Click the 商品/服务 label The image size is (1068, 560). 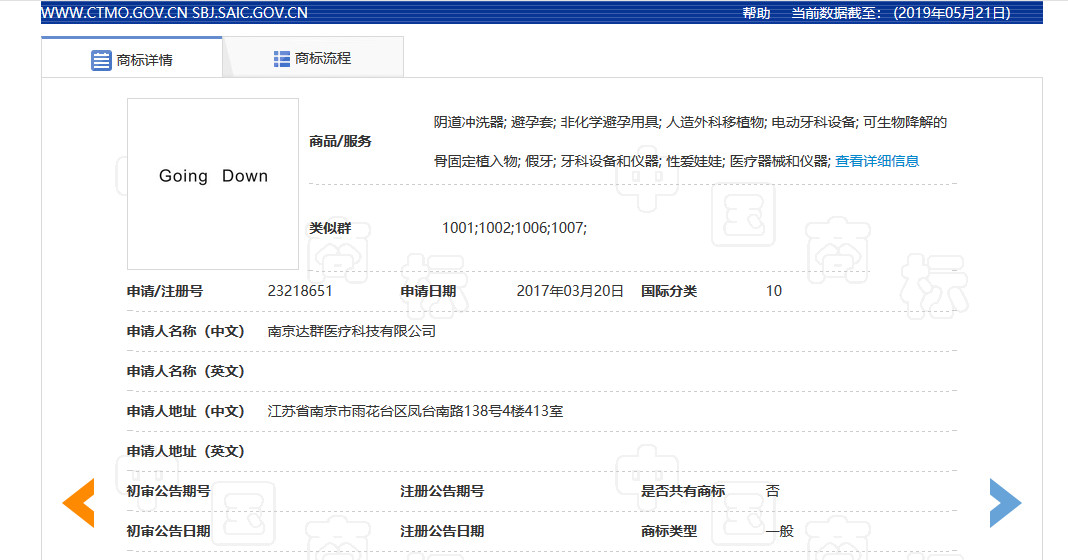(x=340, y=142)
